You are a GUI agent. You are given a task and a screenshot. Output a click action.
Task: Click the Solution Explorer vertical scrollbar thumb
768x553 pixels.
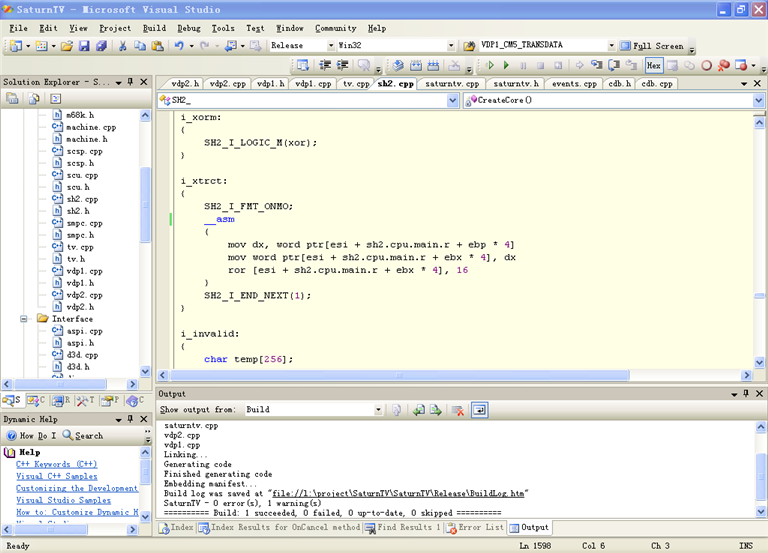coord(145,204)
